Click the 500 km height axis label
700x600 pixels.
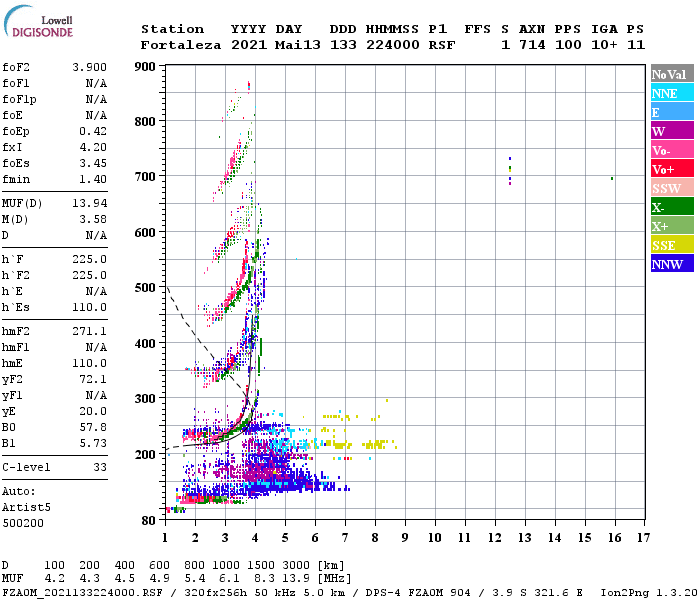pyautogui.click(x=145, y=288)
